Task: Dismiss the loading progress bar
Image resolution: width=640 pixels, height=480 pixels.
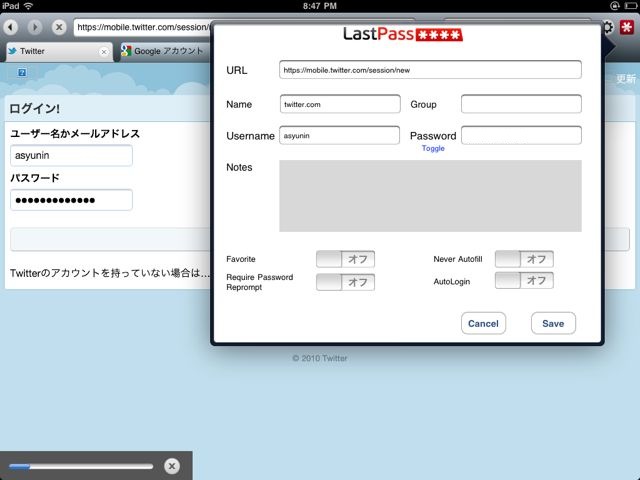Action: click(172, 466)
